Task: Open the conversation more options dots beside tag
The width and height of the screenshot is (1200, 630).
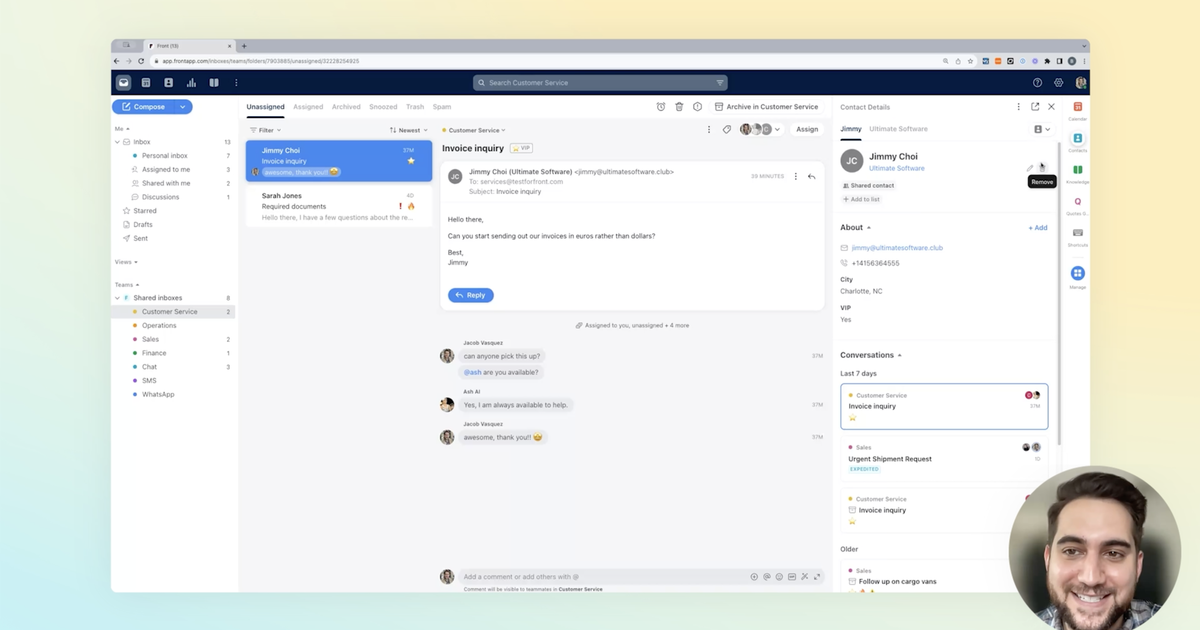Action: [x=709, y=129]
